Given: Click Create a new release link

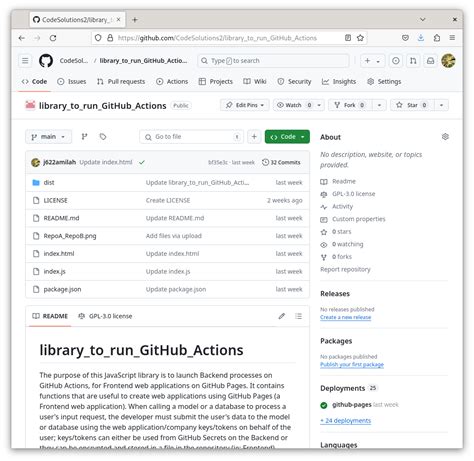Looking at the screenshot, I should tap(345, 317).
